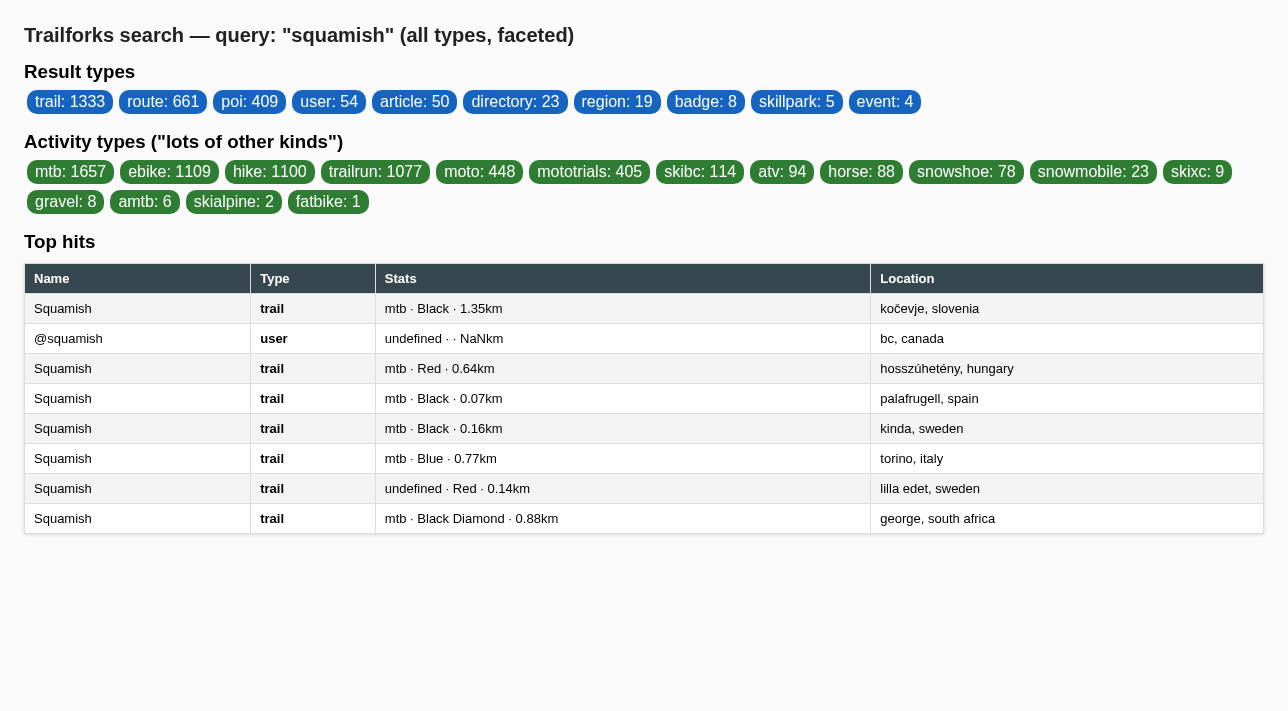Image resolution: width=1288 pixels, height=711 pixels.
Task: Choose the 'trailrun: 1077' badge
Action: pyautogui.click(x=375, y=172)
